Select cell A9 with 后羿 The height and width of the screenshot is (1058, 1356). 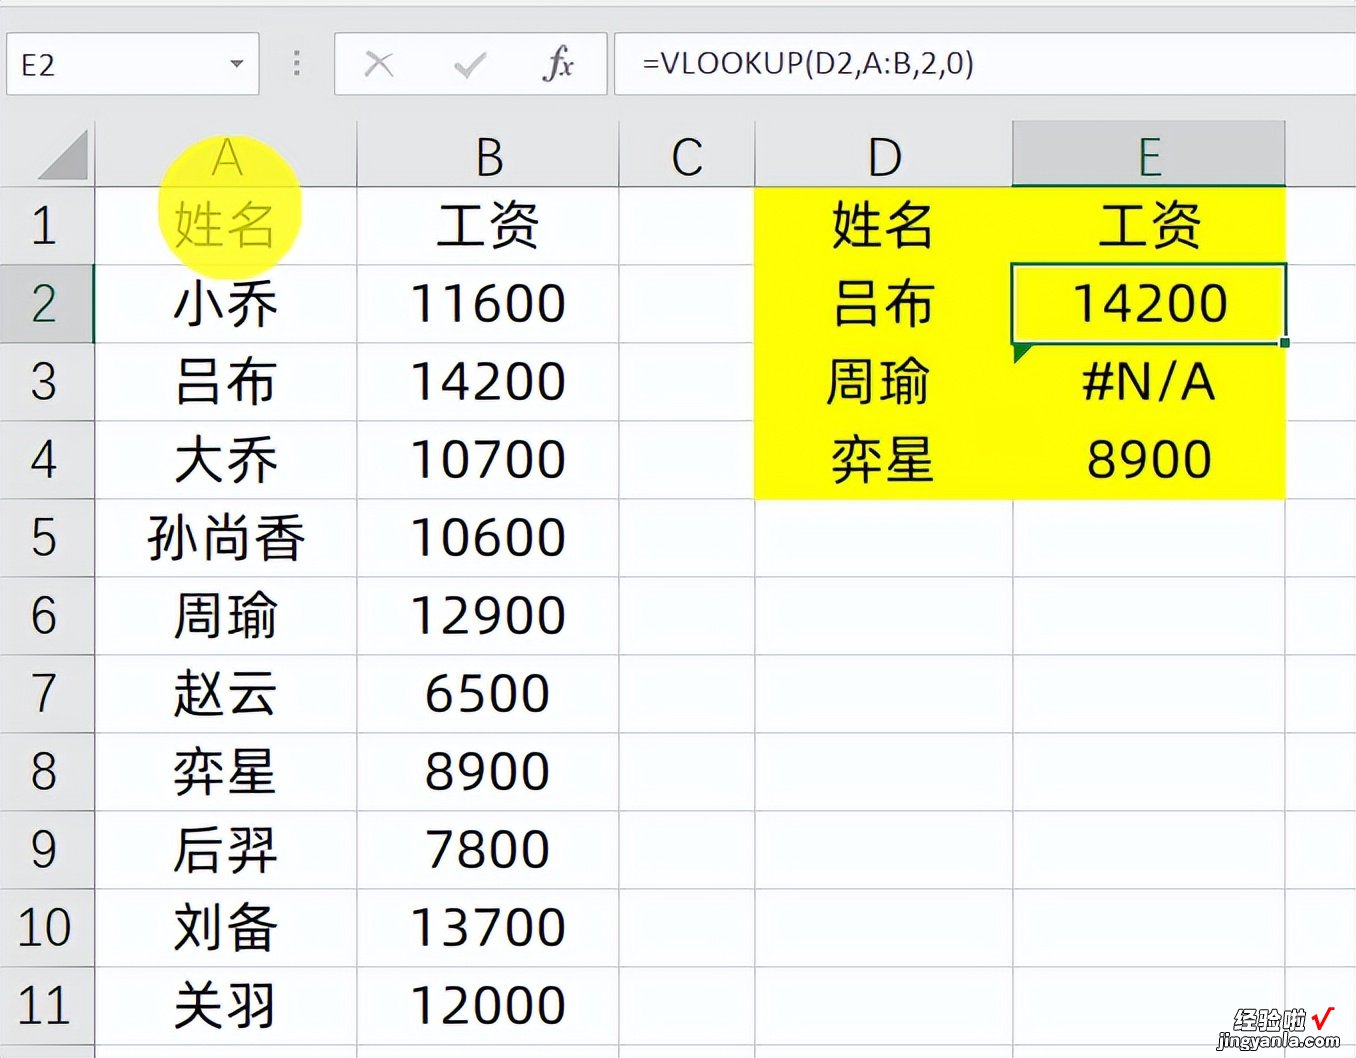[x=226, y=850]
